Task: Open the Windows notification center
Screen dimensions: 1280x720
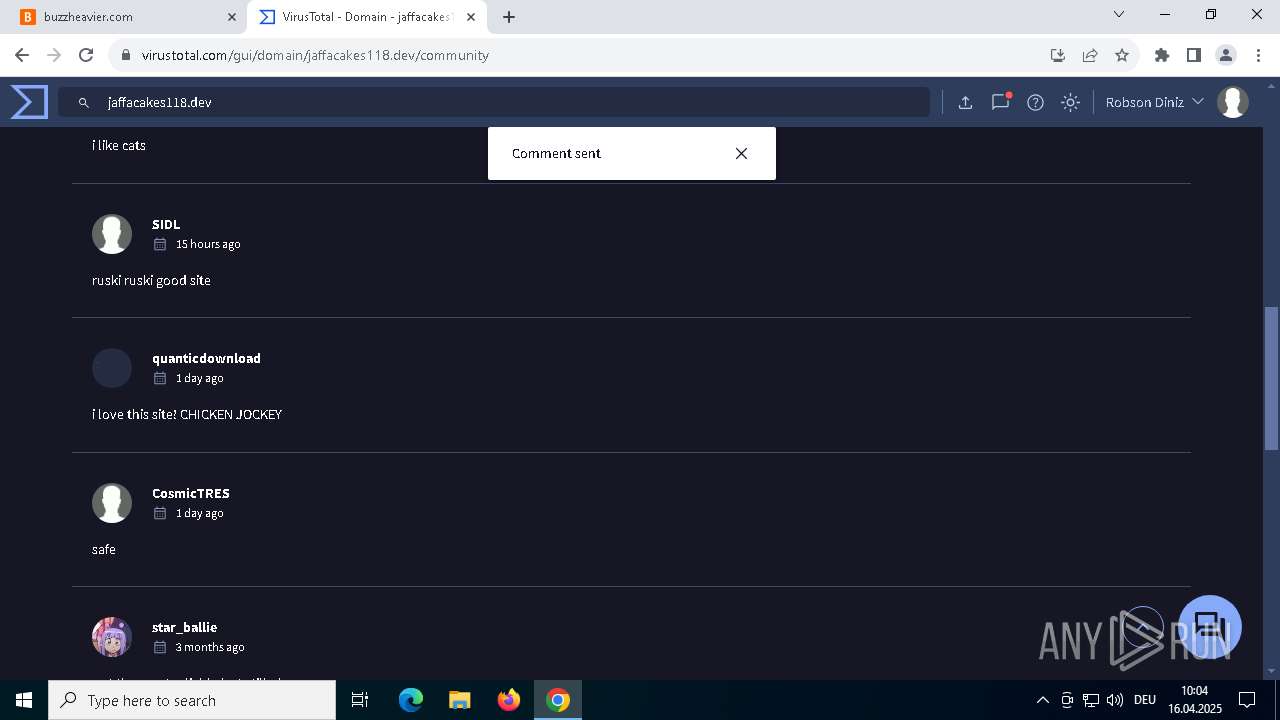Action: (1247, 700)
